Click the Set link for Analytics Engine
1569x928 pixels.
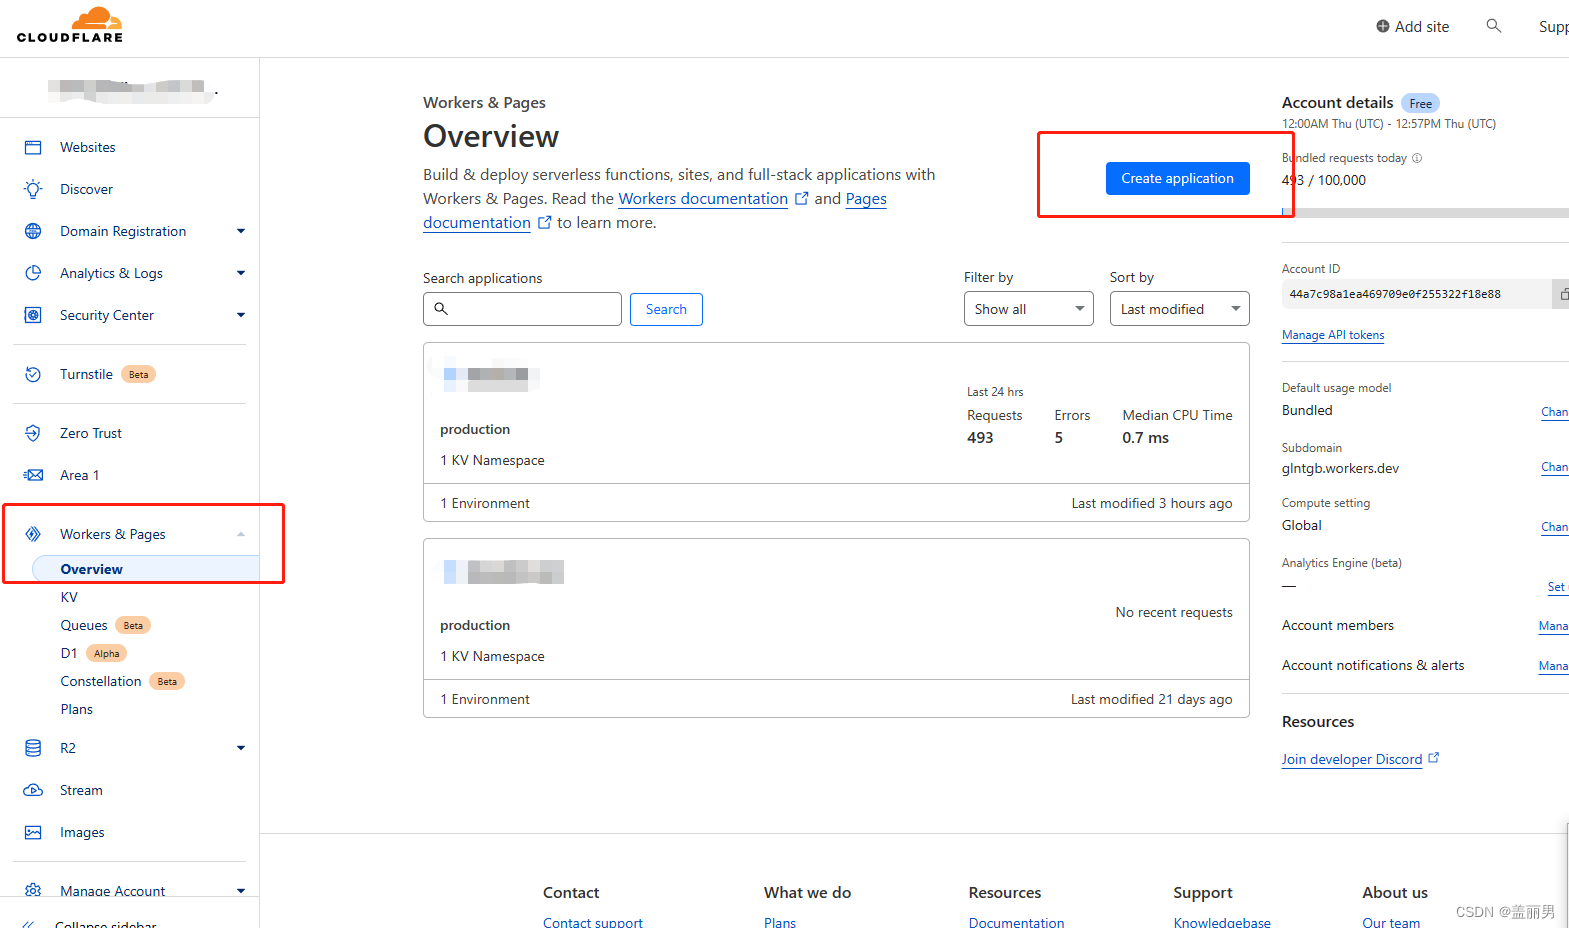pos(1557,587)
